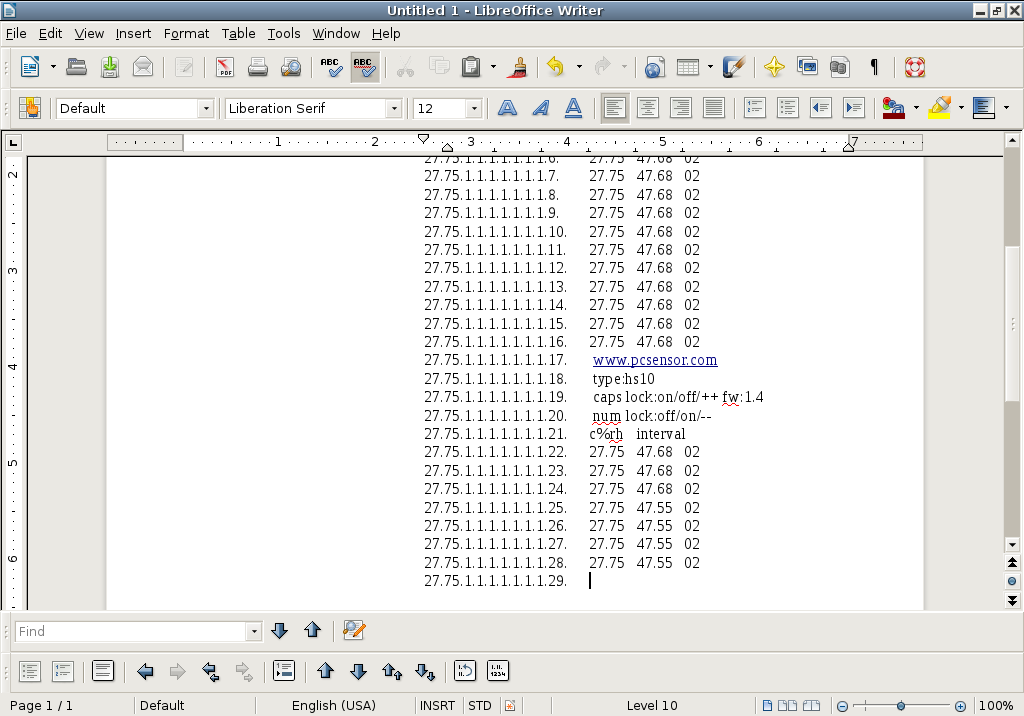This screenshot has height=716, width=1024.
Task: Open the Format menu
Action: click(x=186, y=33)
